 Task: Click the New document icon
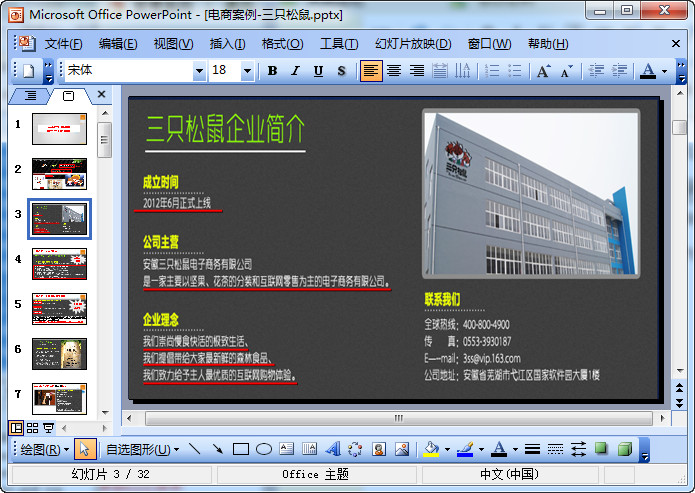click(28, 71)
